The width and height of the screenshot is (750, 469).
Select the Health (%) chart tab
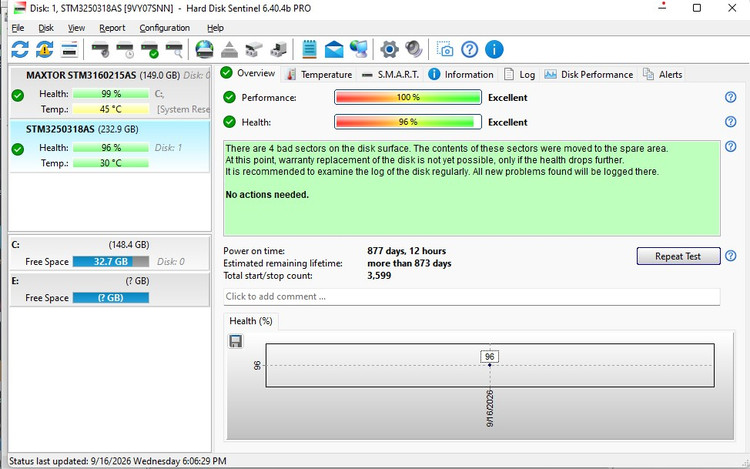pos(251,321)
